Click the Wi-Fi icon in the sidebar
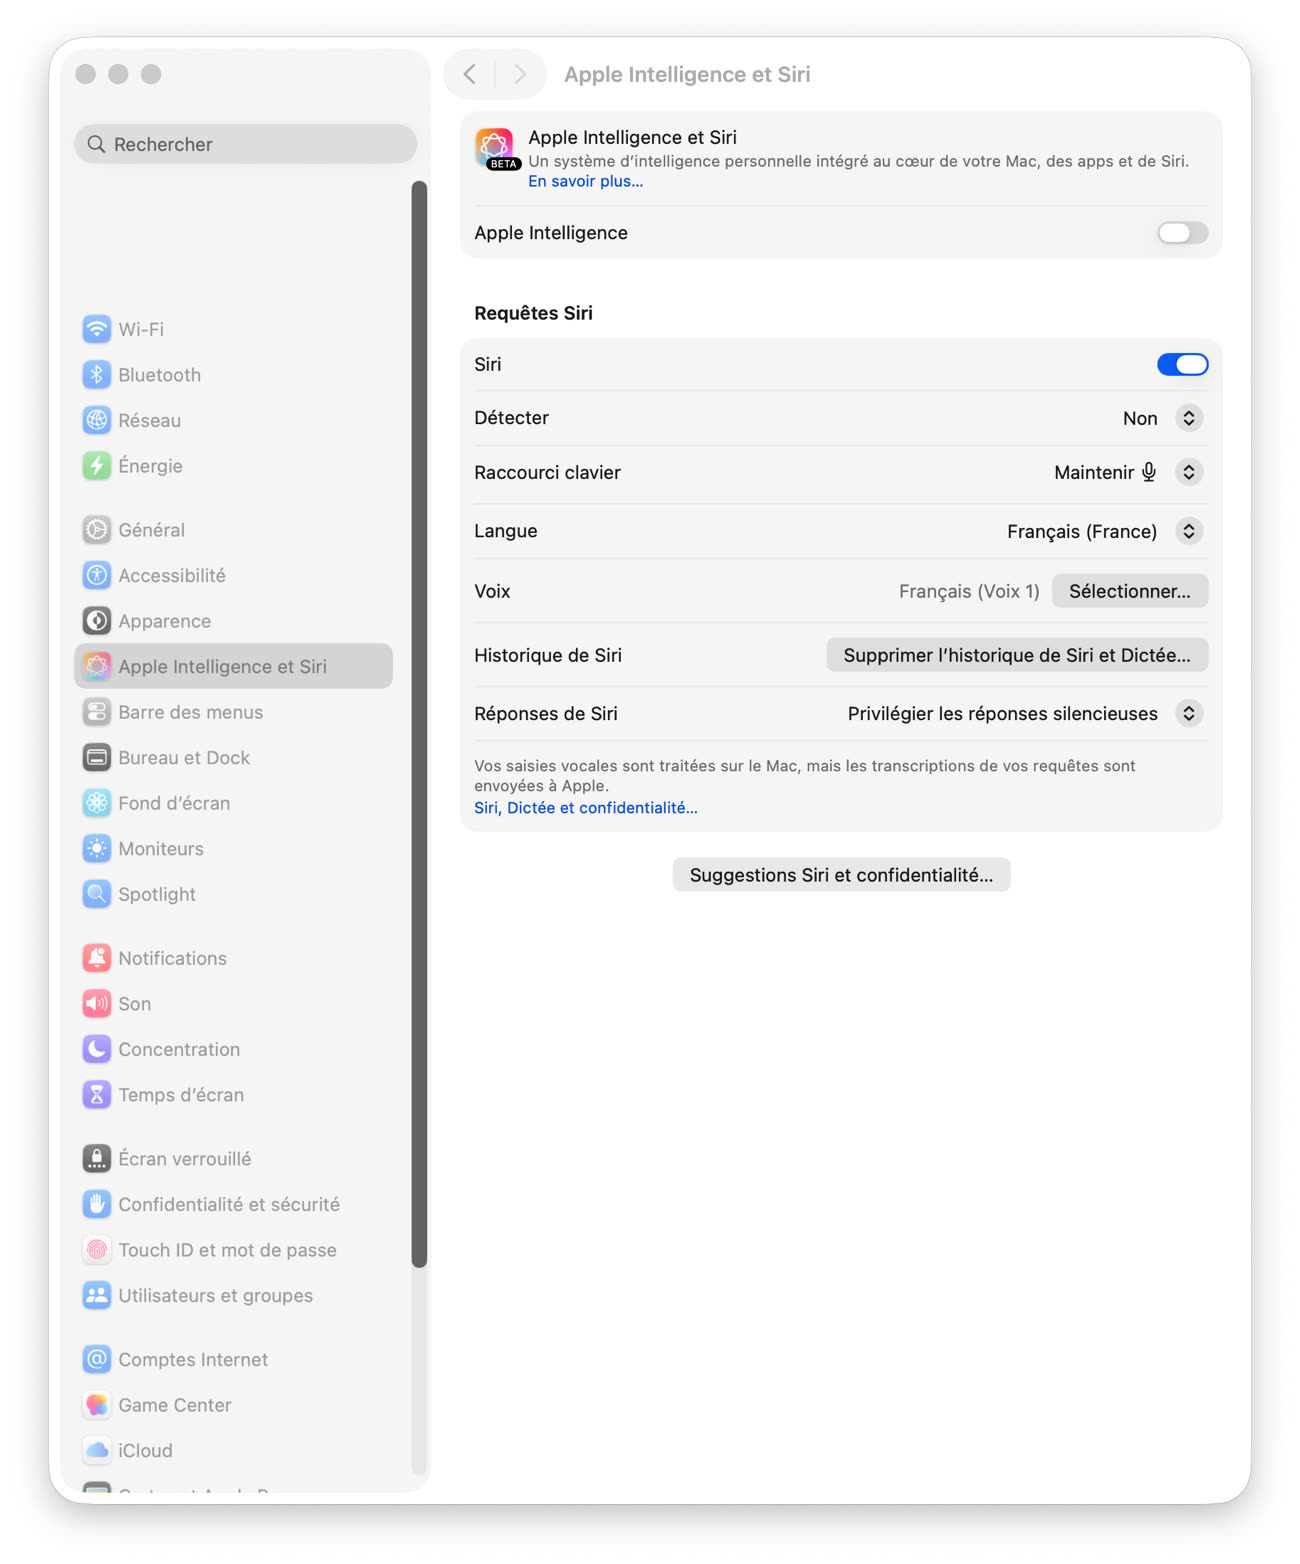This screenshot has width=1300, height=1564. click(97, 329)
